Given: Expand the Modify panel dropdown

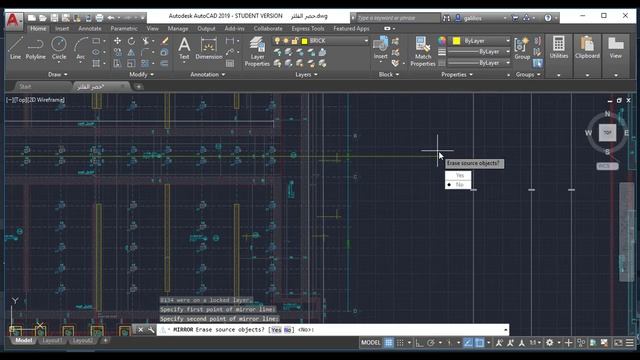Looking at the screenshot, I should tap(142, 75).
